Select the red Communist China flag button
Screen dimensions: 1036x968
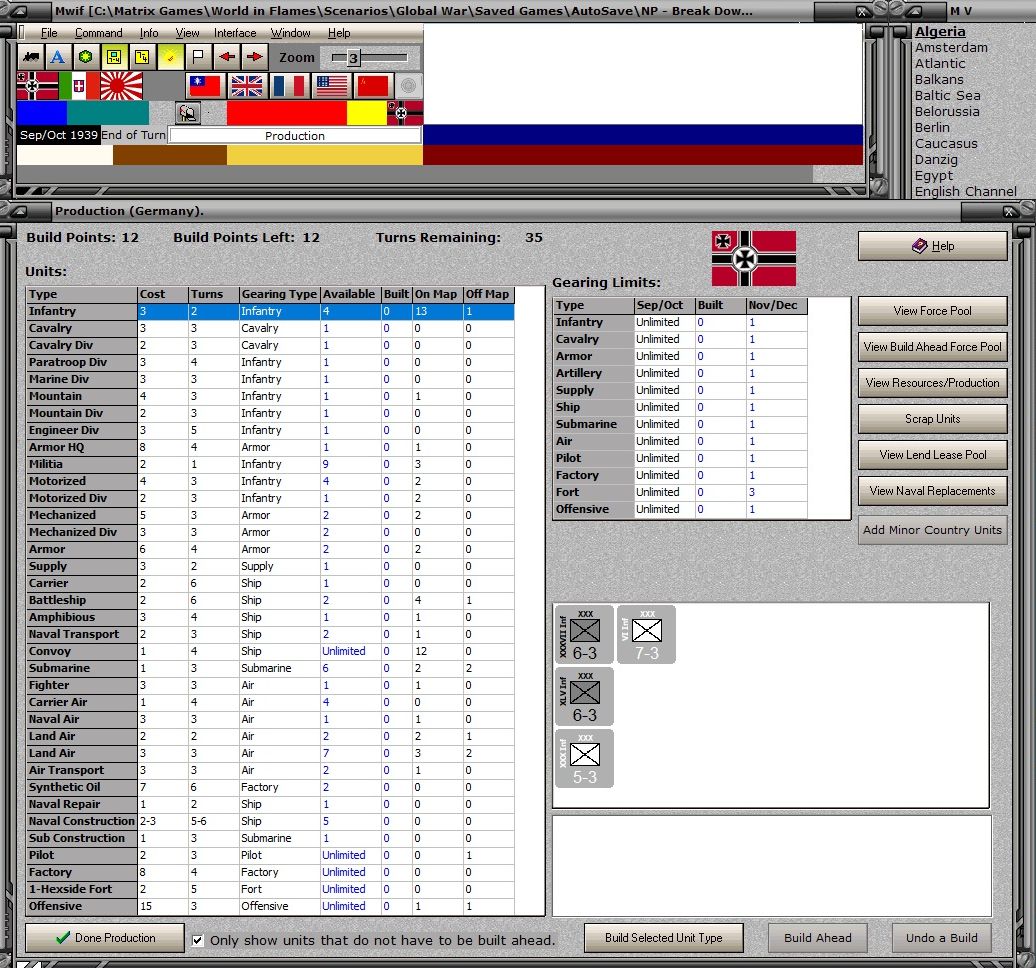[x=373, y=86]
